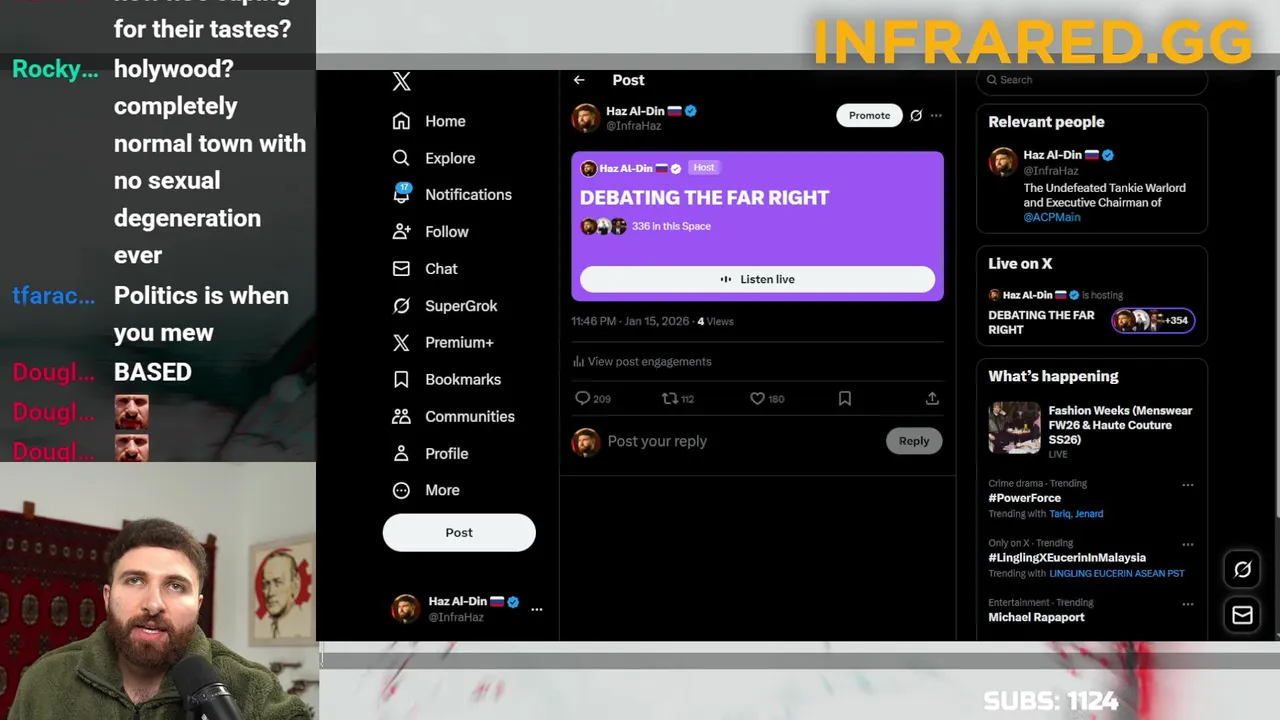
Task: Open account menu dots beside Haz Al-Din
Action: [537, 609]
